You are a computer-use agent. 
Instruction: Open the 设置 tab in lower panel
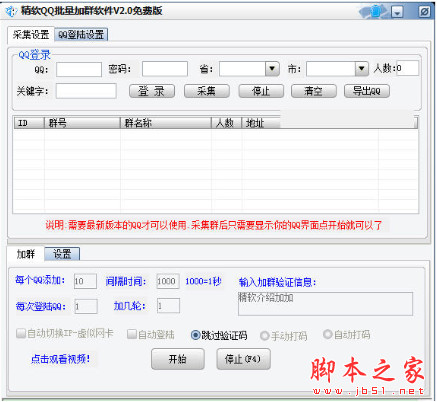[x=62, y=254]
